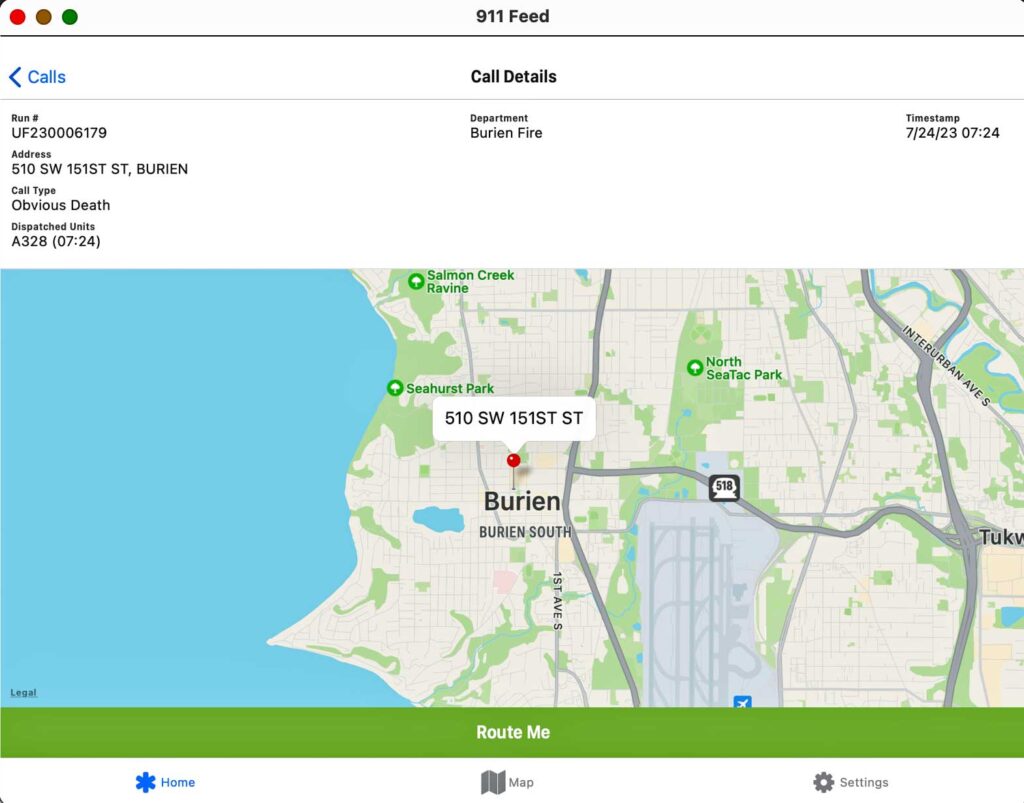Switch to the Map tab label
Image resolution: width=1024 pixels, height=803 pixels.
coord(521,783)
